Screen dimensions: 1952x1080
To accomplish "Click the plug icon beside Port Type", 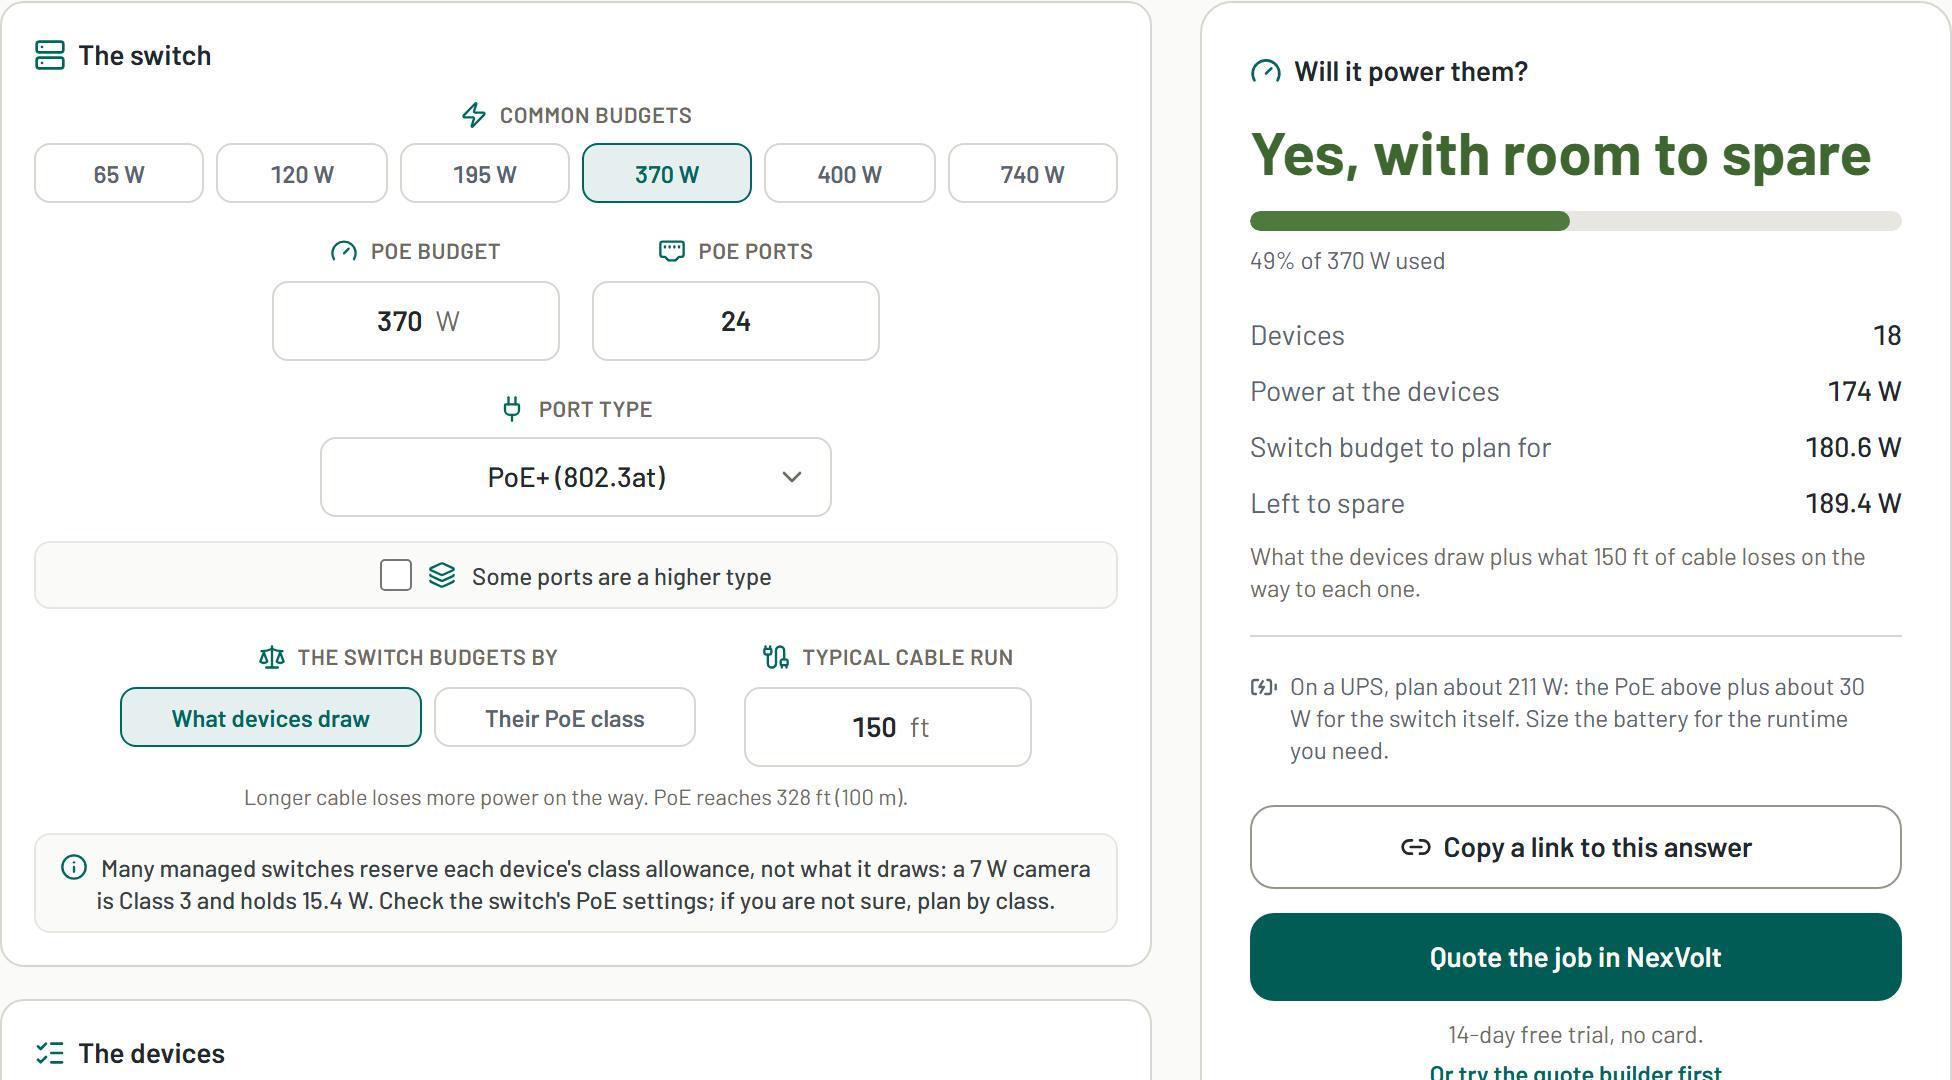I will click(512, 409).
